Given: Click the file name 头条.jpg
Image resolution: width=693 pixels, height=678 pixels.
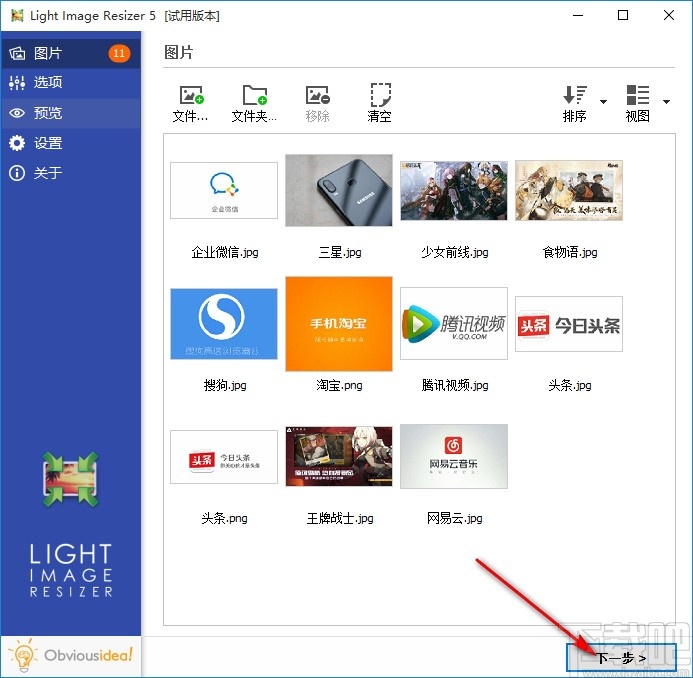Looking at the screenshot, I should [x=570, y=385].
